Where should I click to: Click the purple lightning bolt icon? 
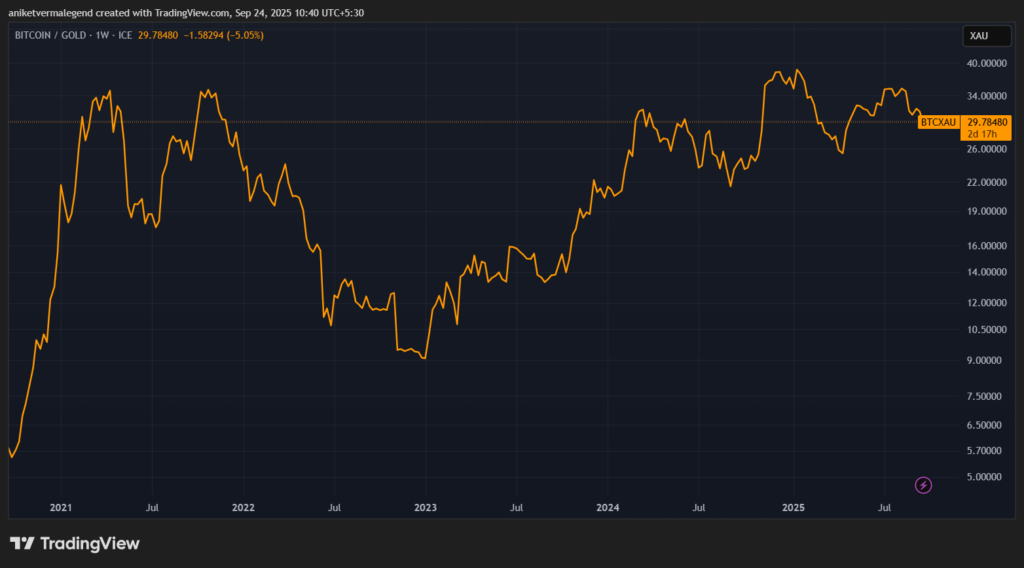924,485
